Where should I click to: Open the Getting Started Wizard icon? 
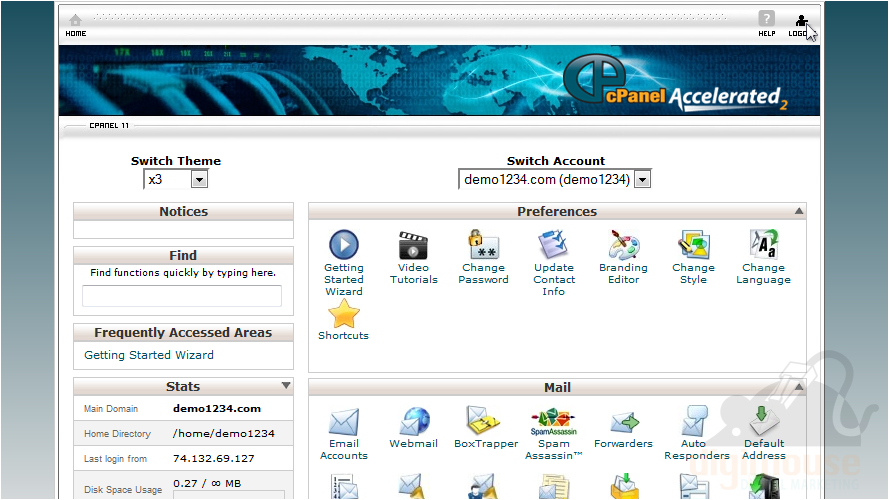pyautogui.click(x=343, y=245)
